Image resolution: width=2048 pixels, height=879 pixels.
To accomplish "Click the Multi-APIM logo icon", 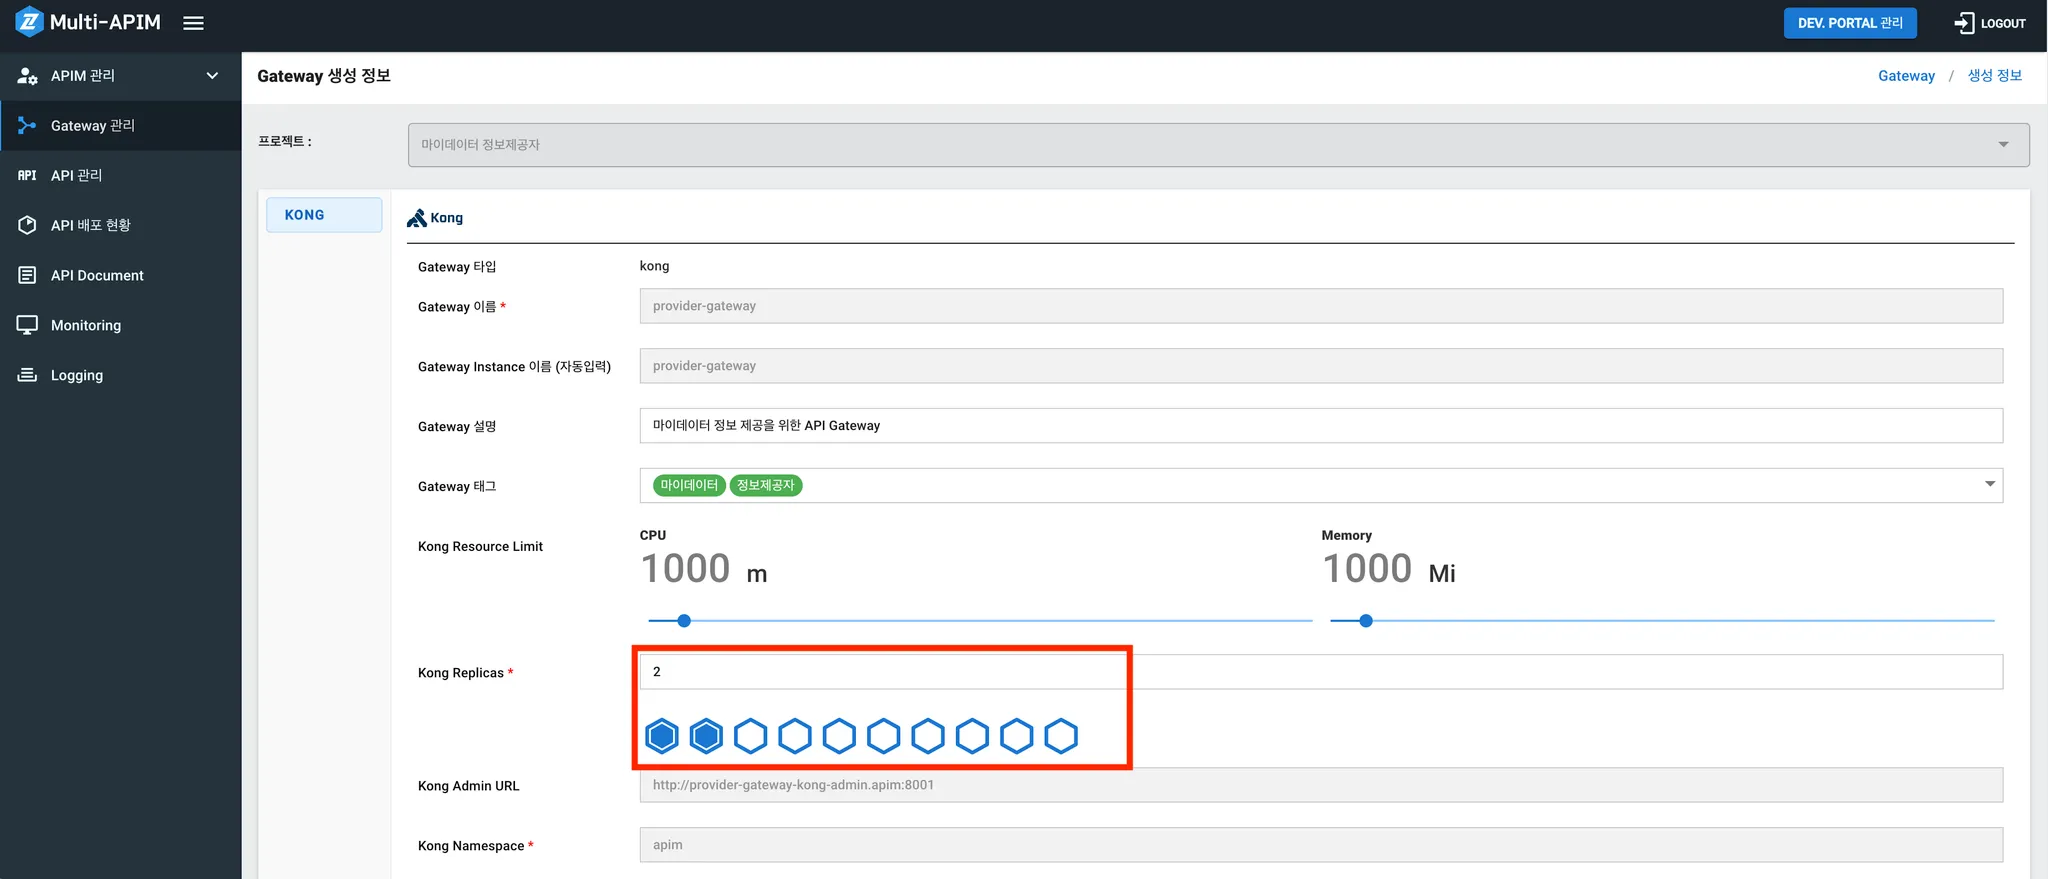I will pyautogui.click(x=29, y=21).
